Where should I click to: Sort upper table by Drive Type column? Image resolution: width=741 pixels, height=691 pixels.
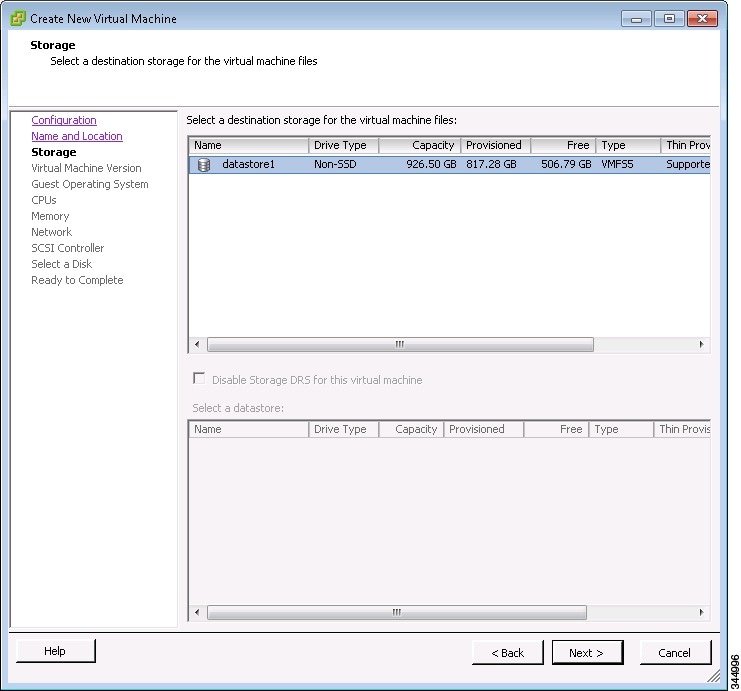[x=344, y=145]
